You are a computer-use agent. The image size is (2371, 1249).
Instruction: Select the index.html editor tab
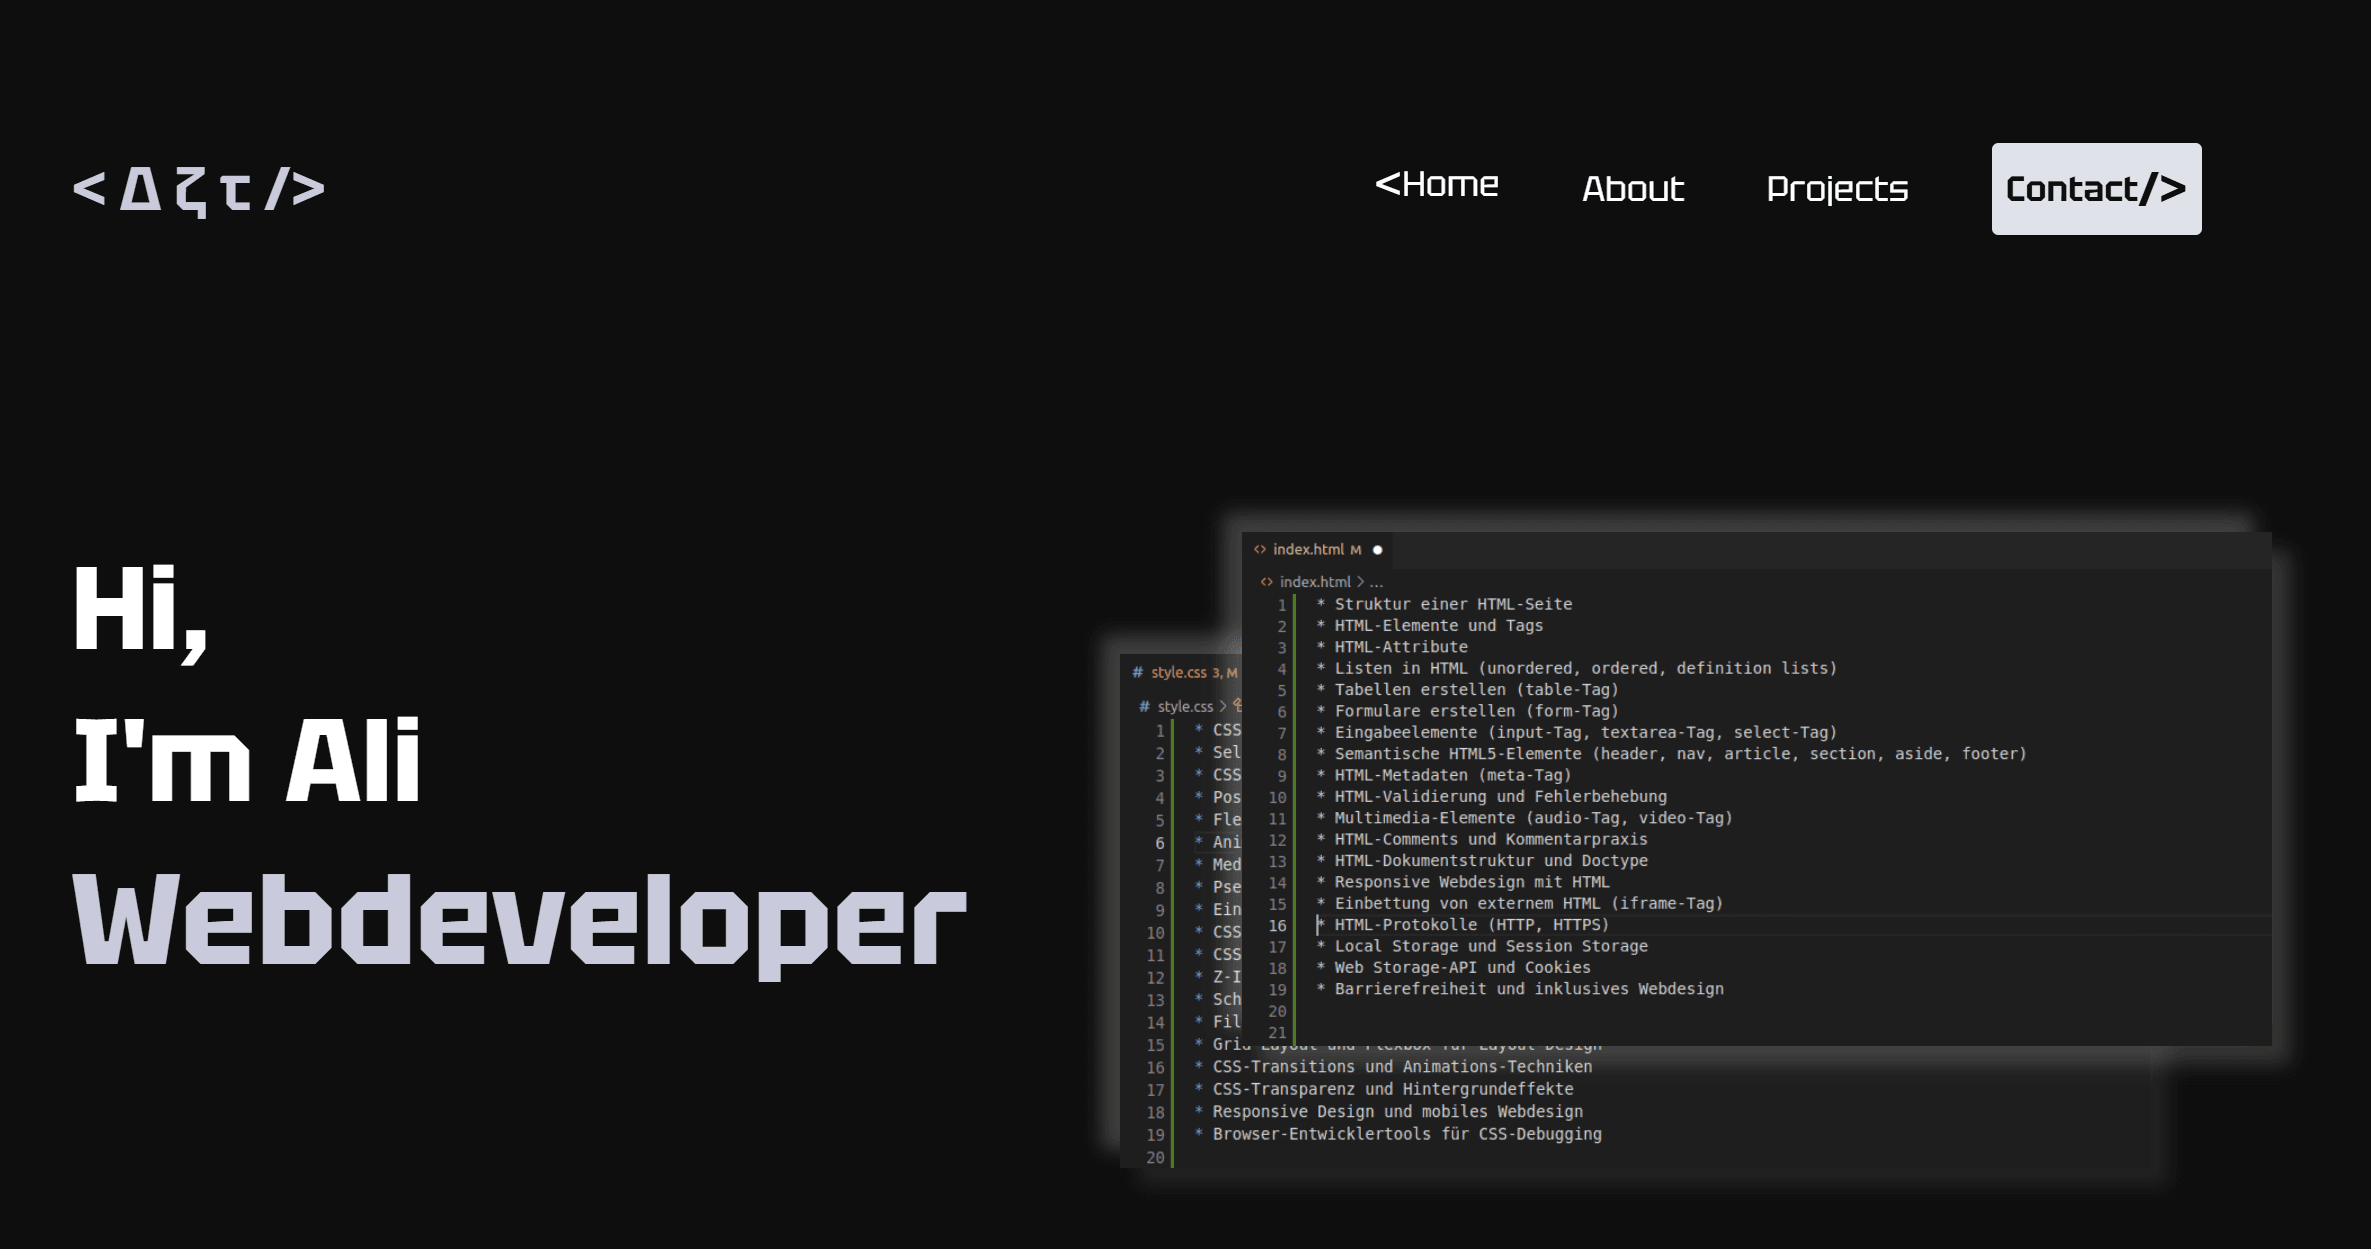pos(1310,550)
